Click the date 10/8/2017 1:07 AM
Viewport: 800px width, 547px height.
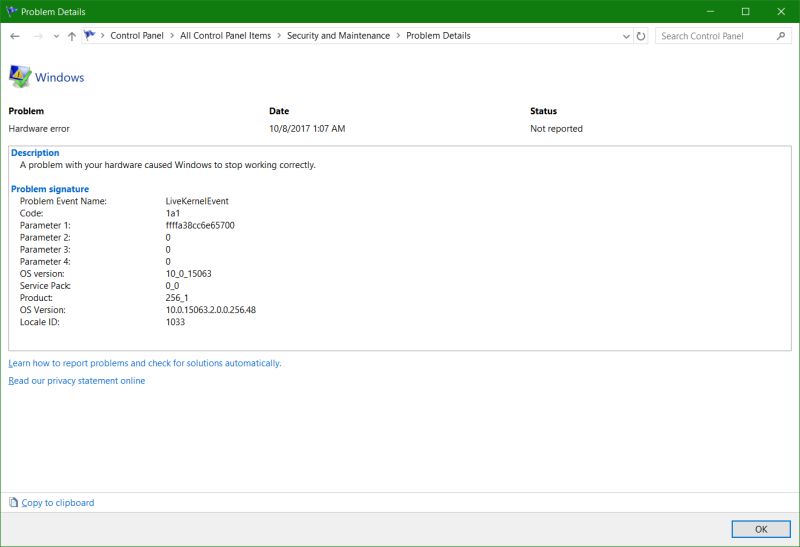tap(307, 129)
